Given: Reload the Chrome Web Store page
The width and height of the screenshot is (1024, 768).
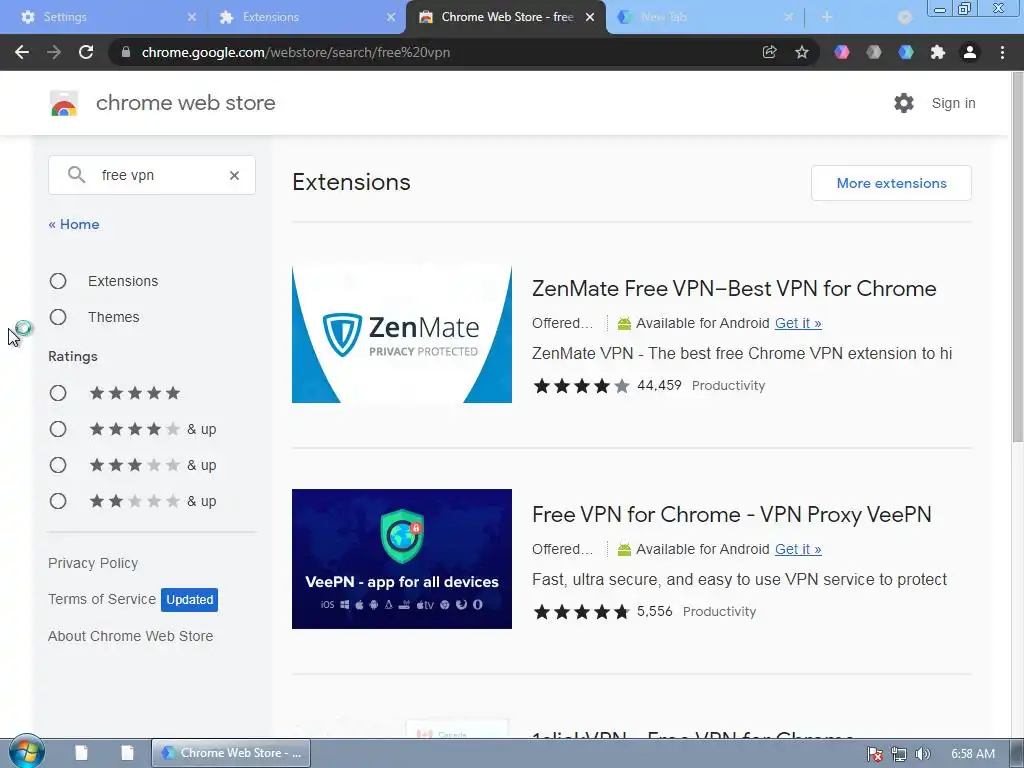Looking at the screenshot, I should 86,52.
